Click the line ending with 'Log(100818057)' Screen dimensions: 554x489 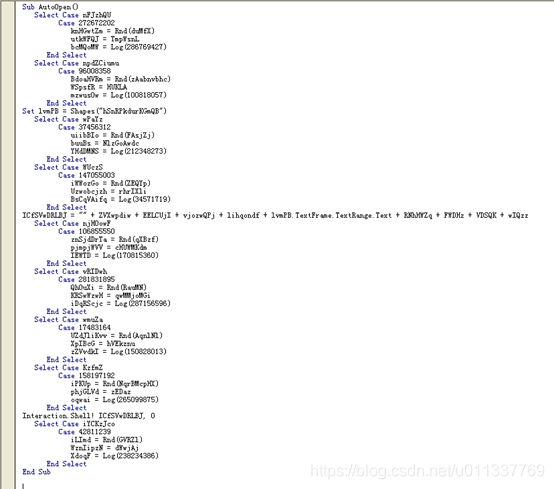(118, 95)
